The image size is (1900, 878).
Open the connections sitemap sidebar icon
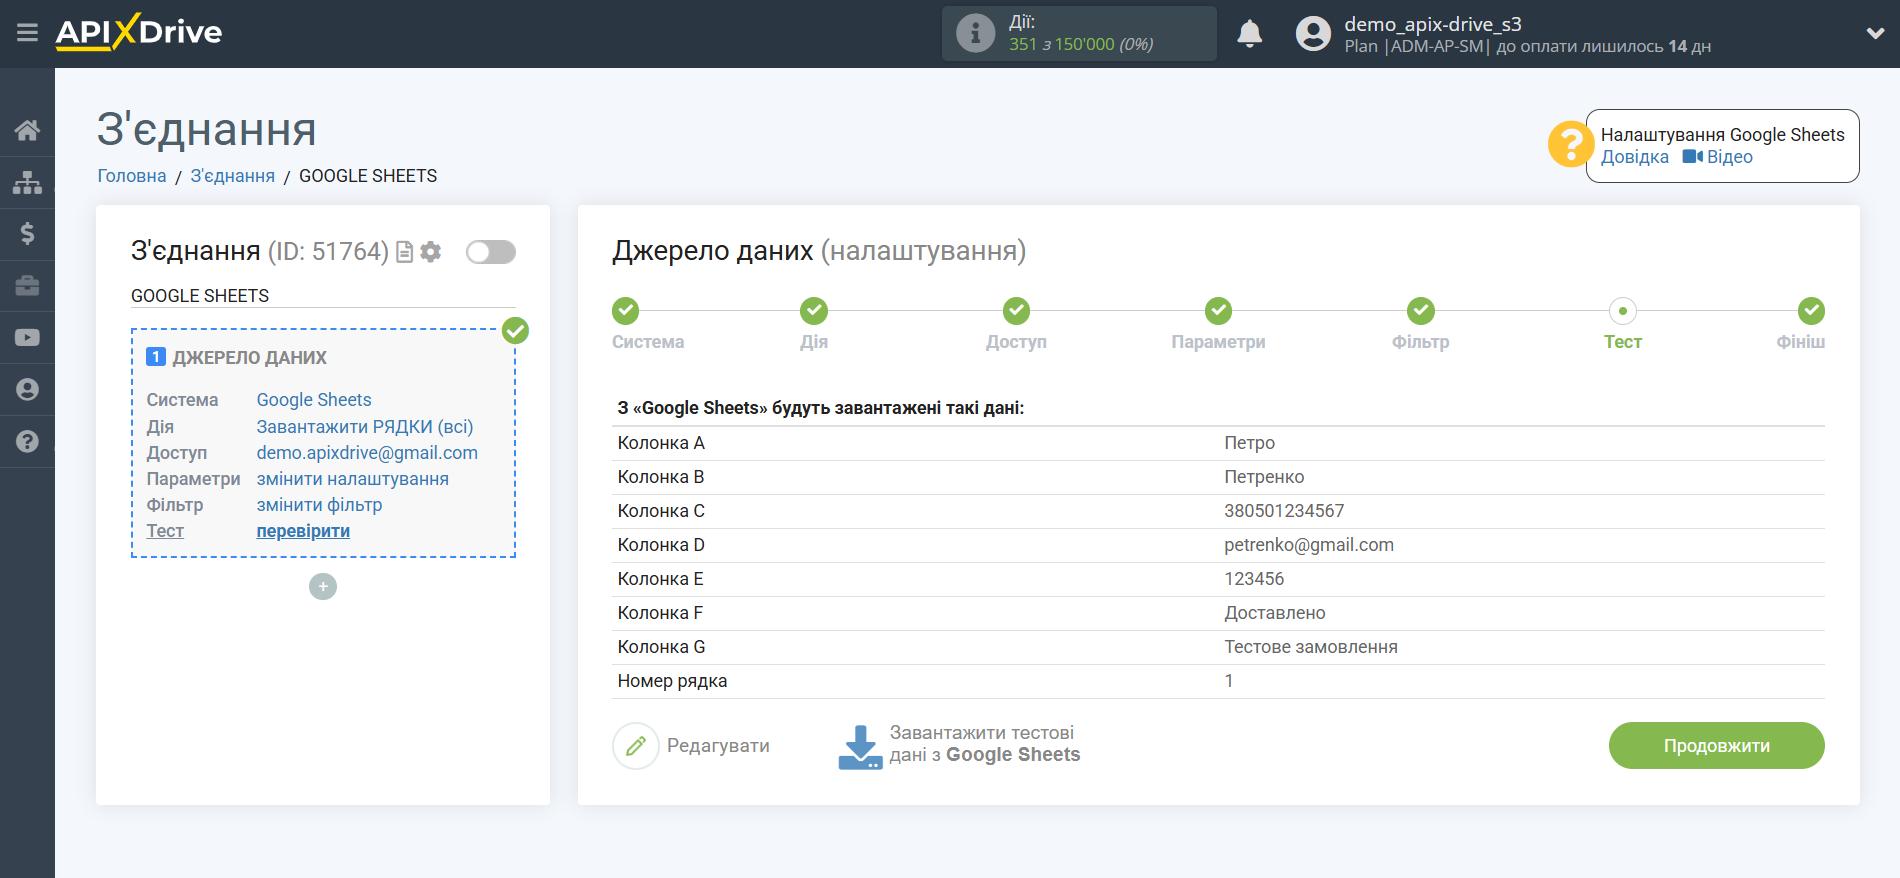tap(27, 182)
